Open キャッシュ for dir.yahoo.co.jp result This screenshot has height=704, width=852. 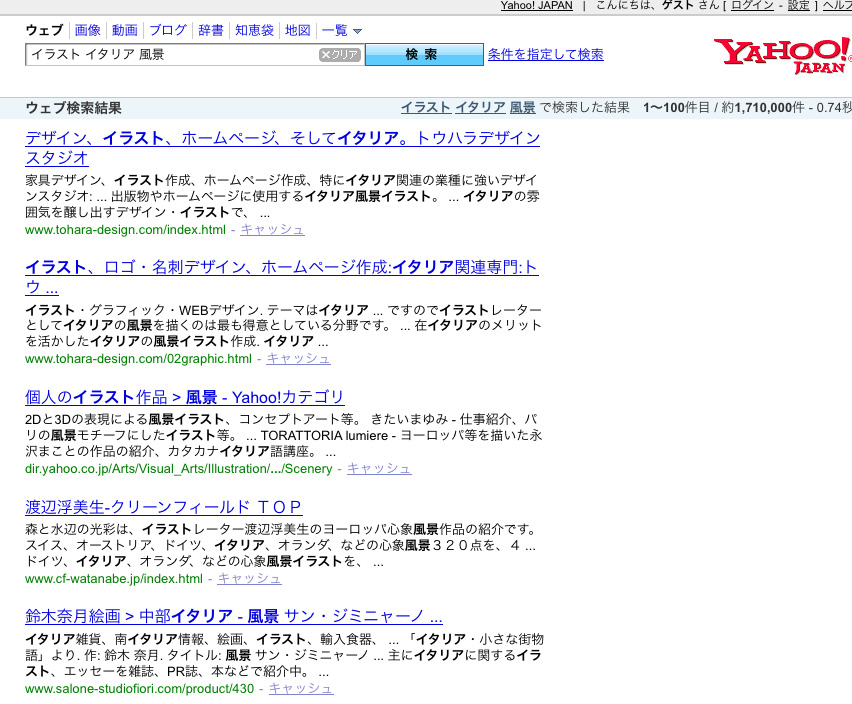coord(379,468)
